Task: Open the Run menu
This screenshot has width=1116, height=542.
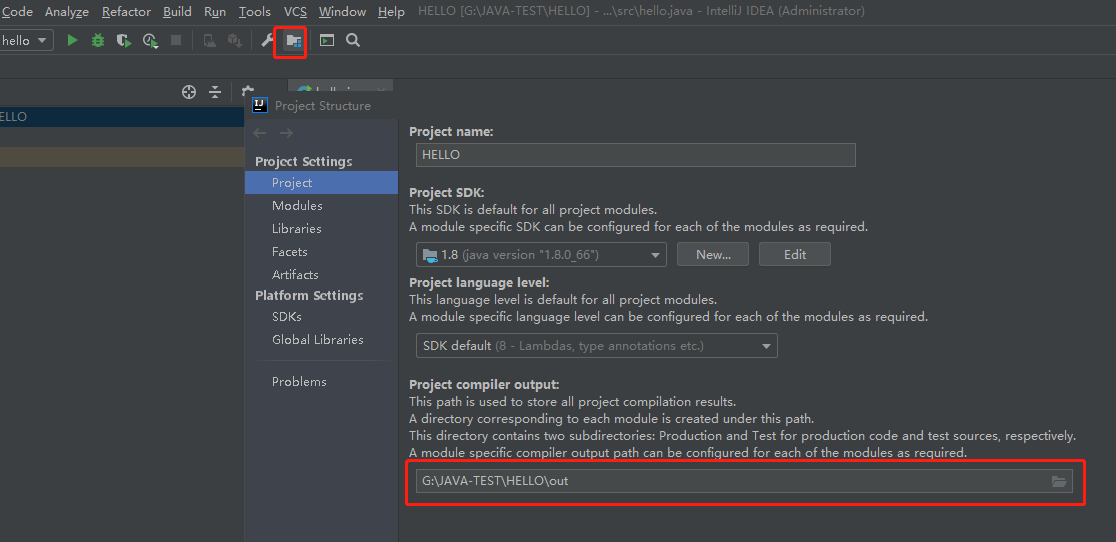Action: click(215, 11)
